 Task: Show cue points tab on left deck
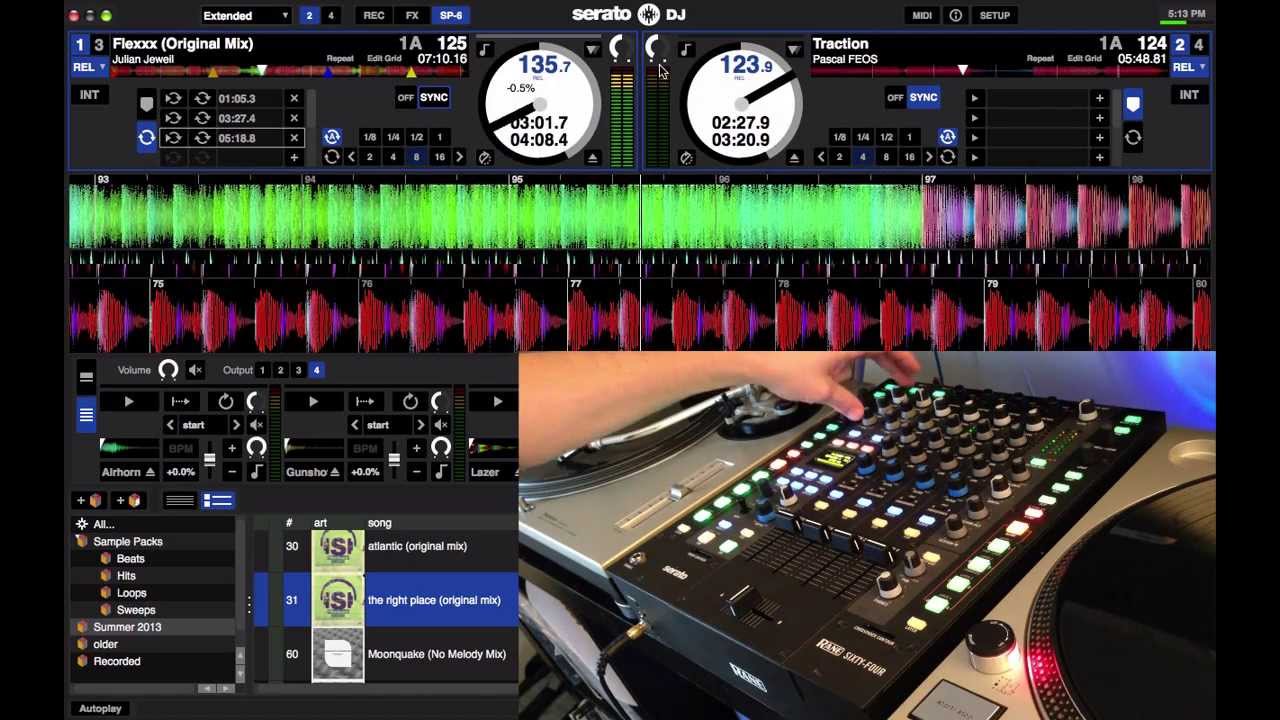point(147,104)
